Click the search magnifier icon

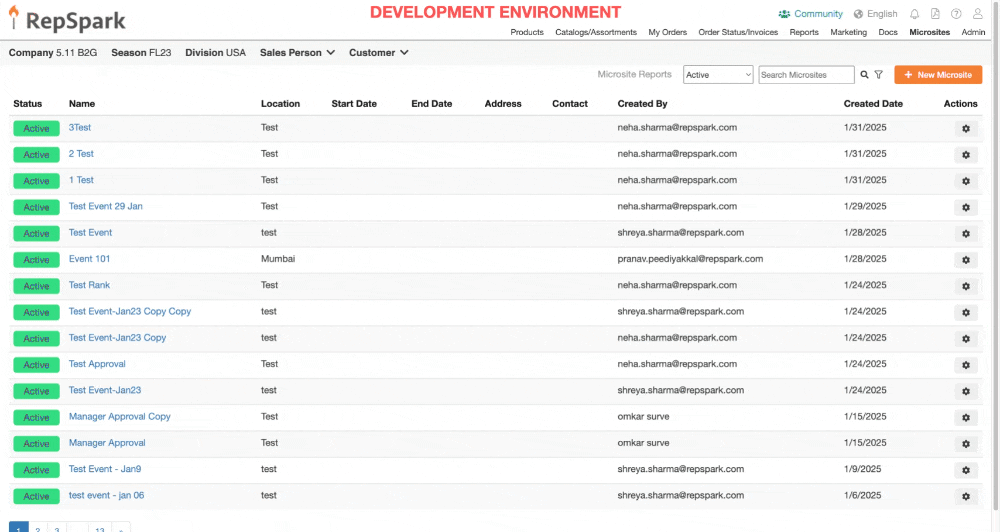(x=864, y=75)
